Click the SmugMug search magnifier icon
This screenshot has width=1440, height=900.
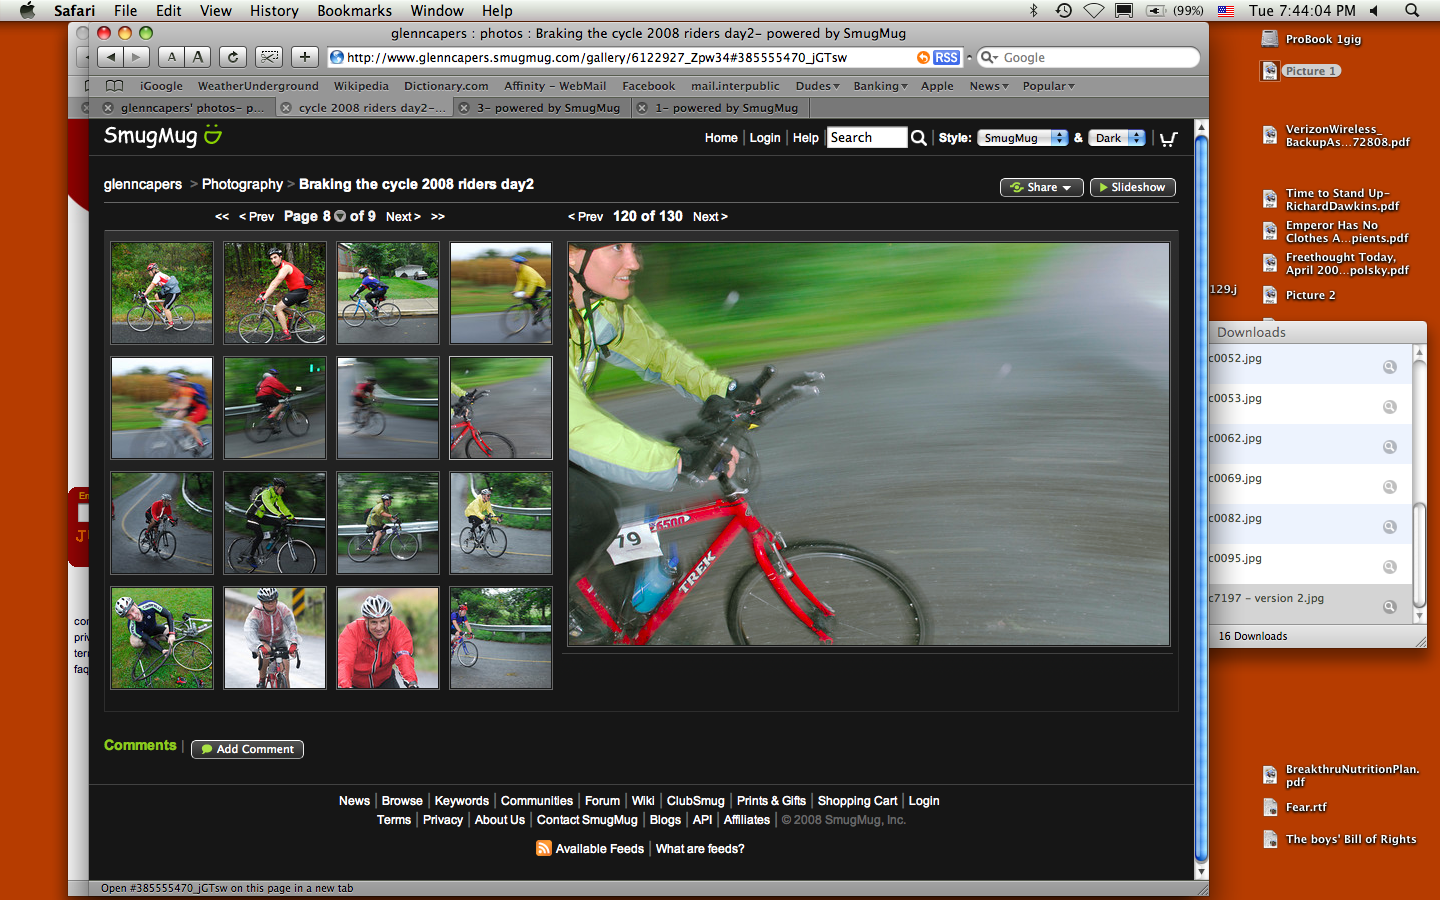(x=918, y=138)
